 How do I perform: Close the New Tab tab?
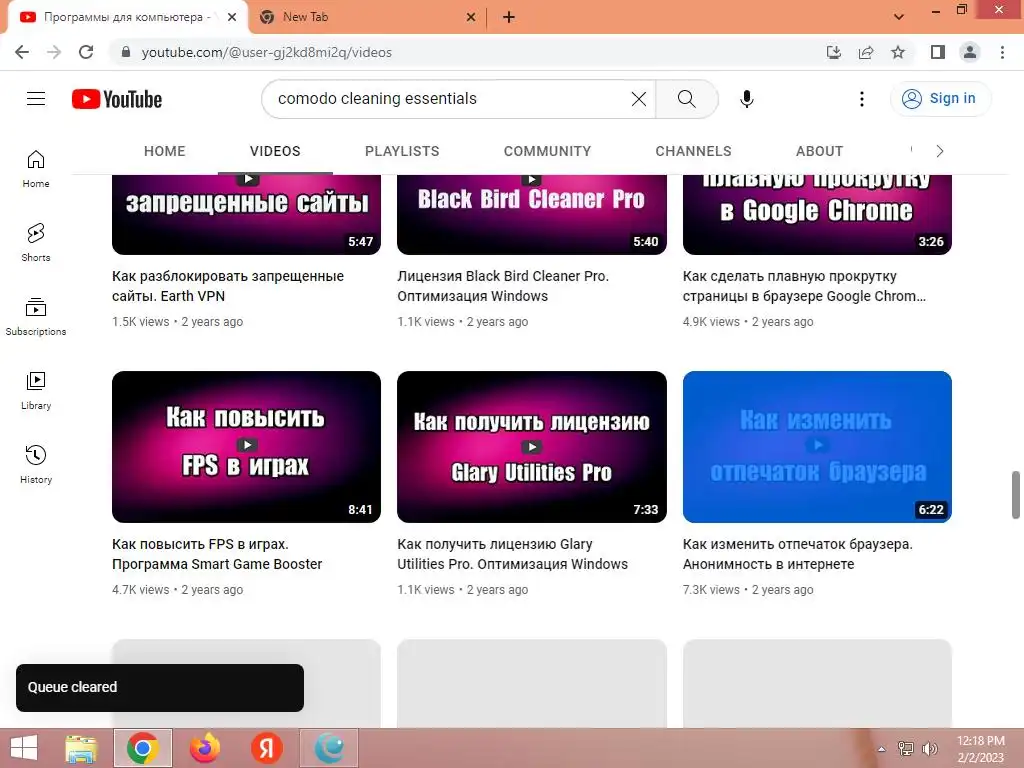[x=471, y=18]
